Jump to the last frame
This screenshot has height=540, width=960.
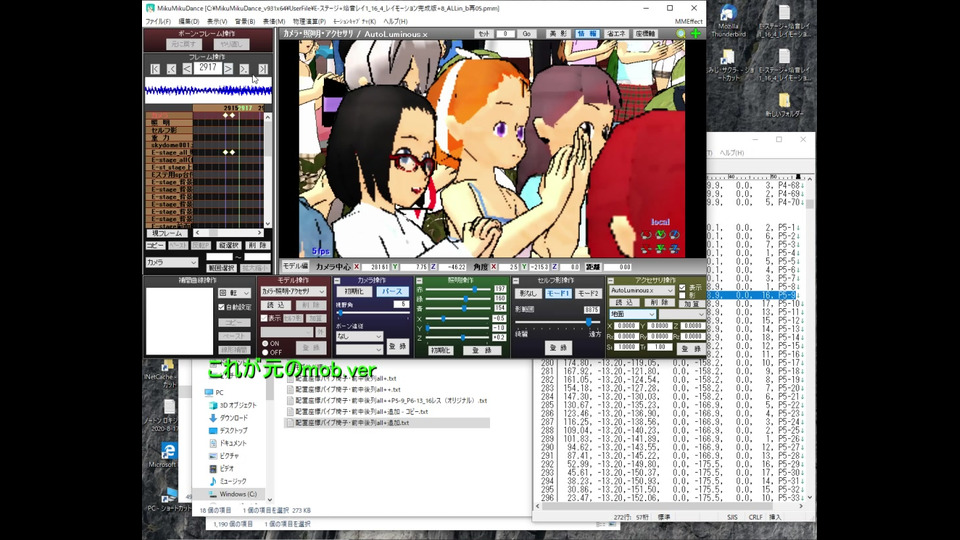[x=263, y=69]
